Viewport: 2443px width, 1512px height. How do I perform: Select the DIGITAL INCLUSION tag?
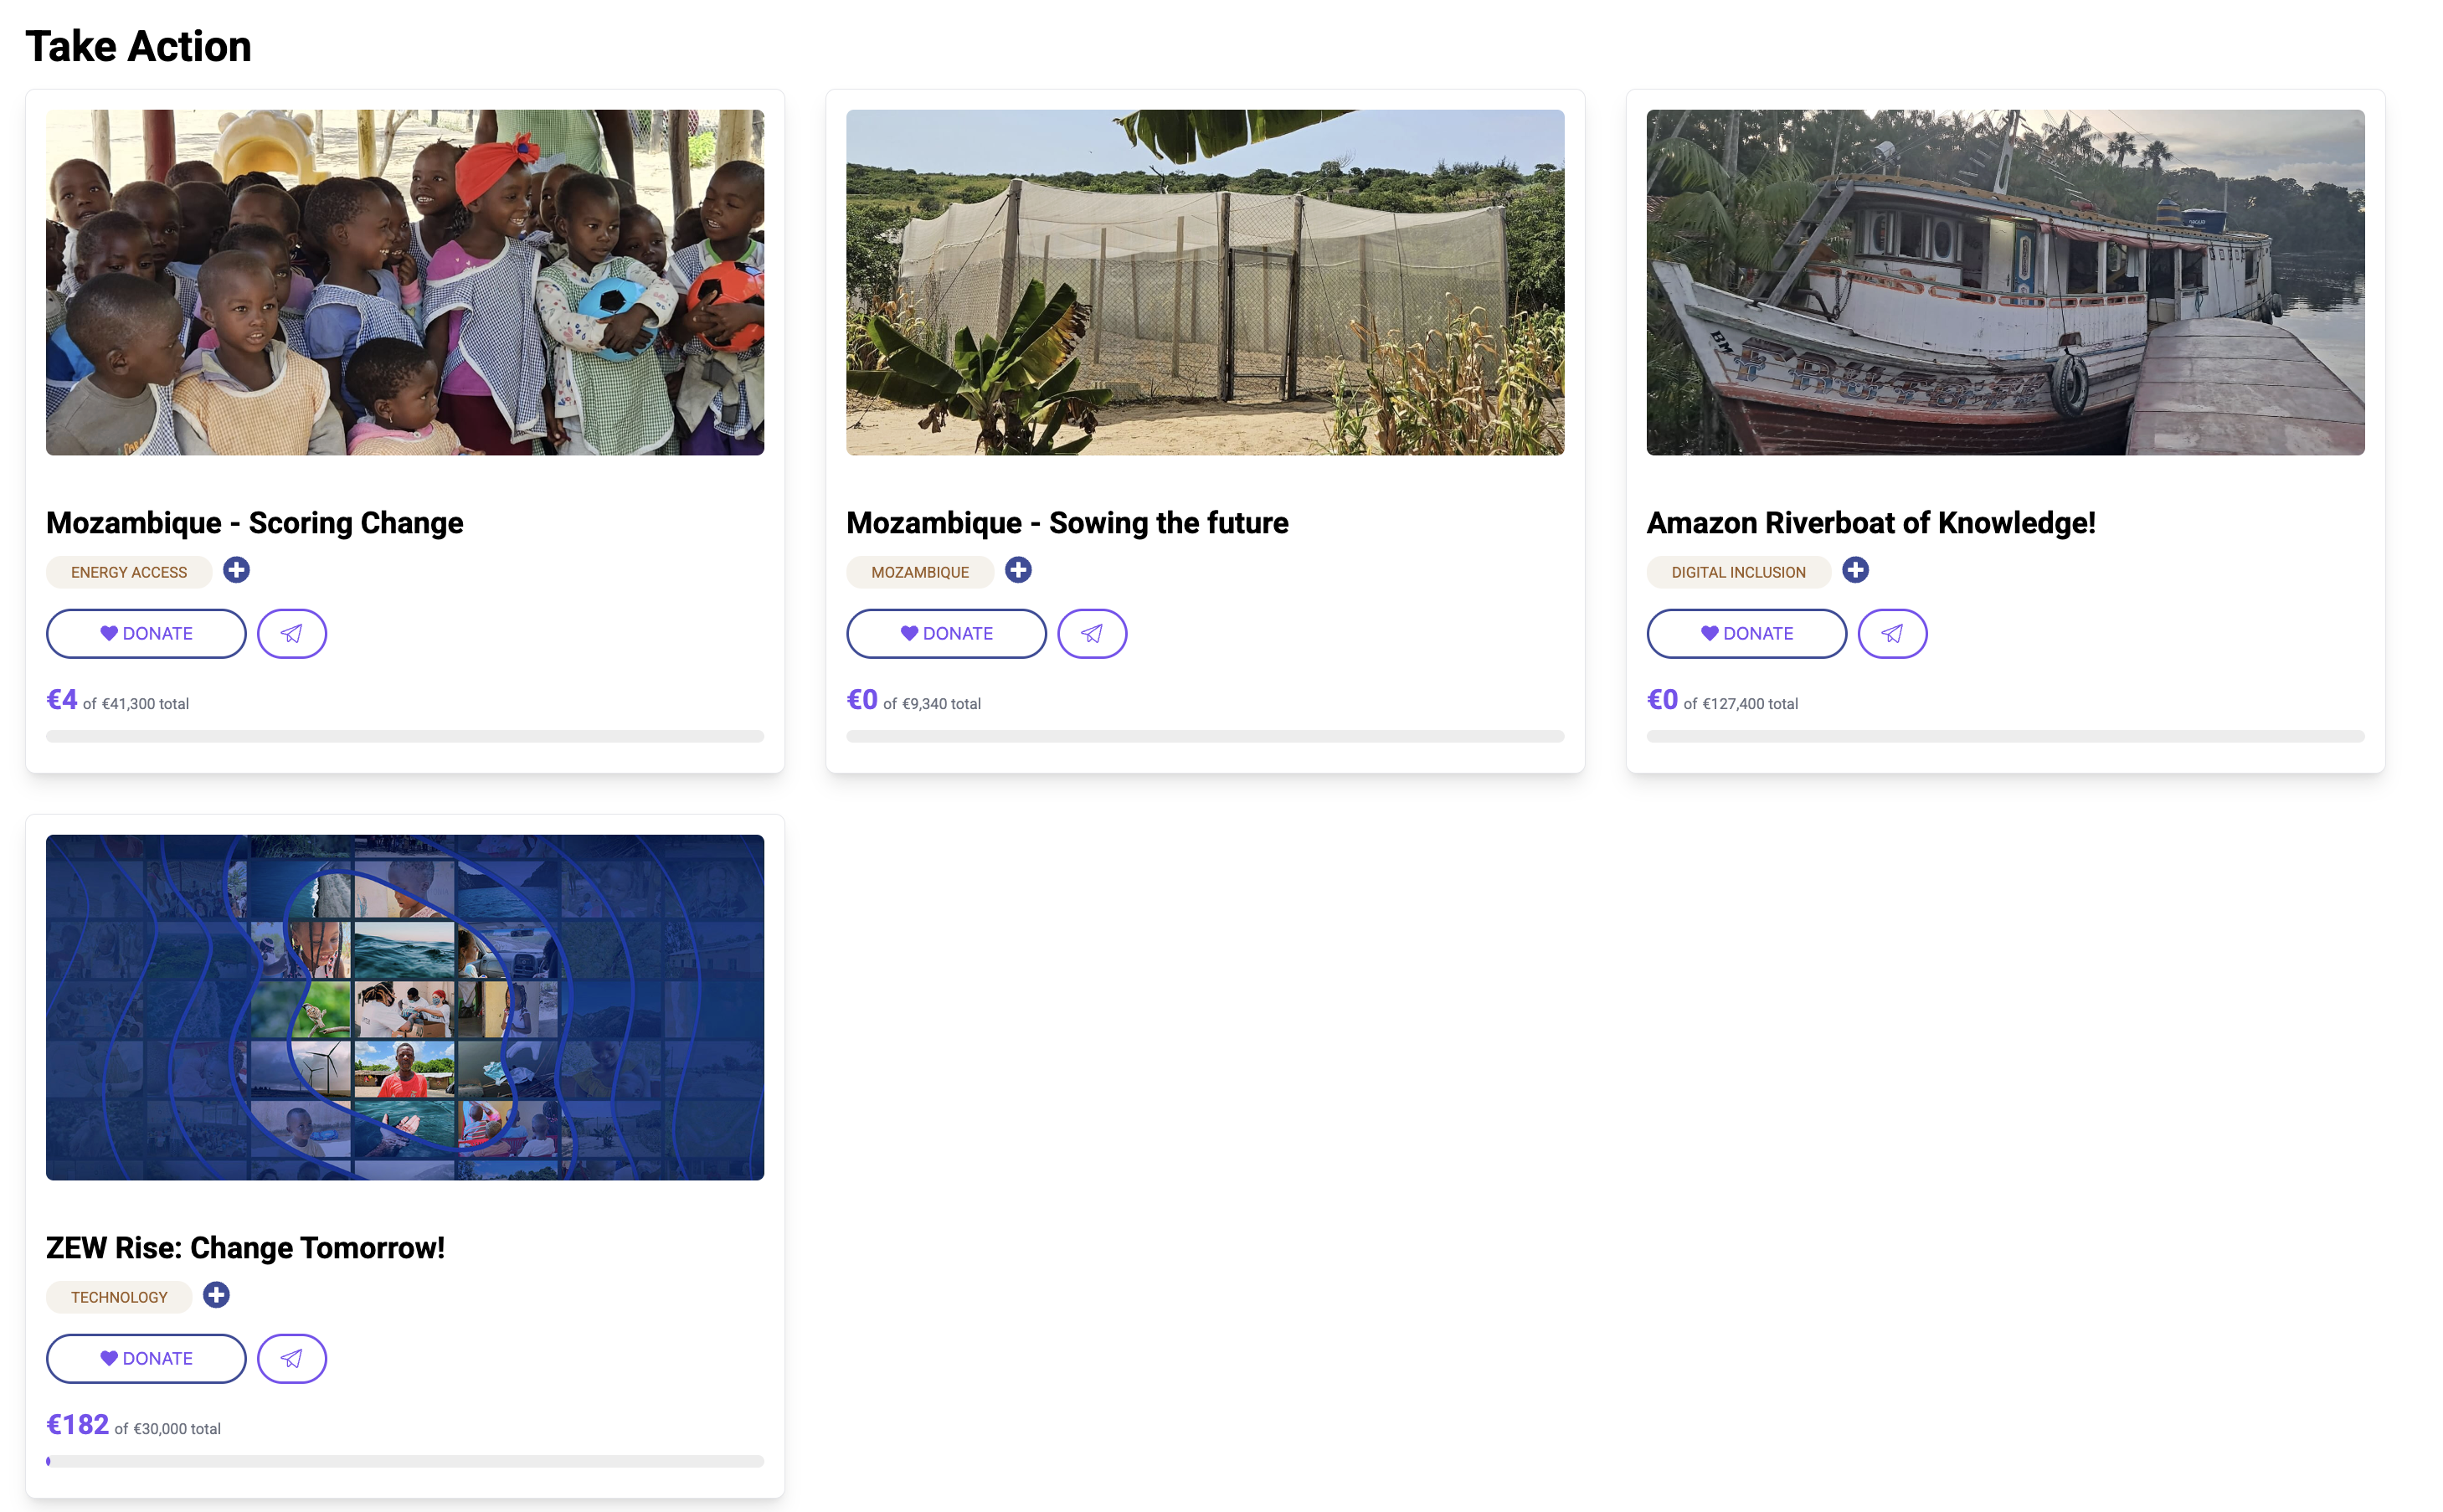(1738, 572)
